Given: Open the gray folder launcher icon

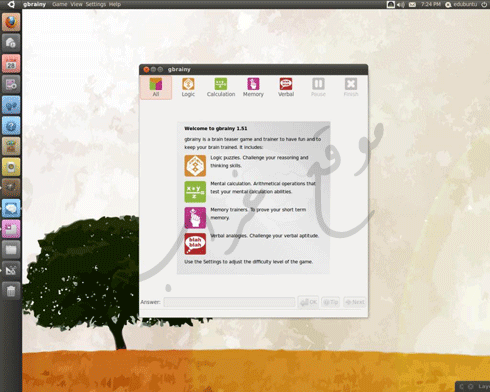Looking at the screenshot, I should click(11, 250).
